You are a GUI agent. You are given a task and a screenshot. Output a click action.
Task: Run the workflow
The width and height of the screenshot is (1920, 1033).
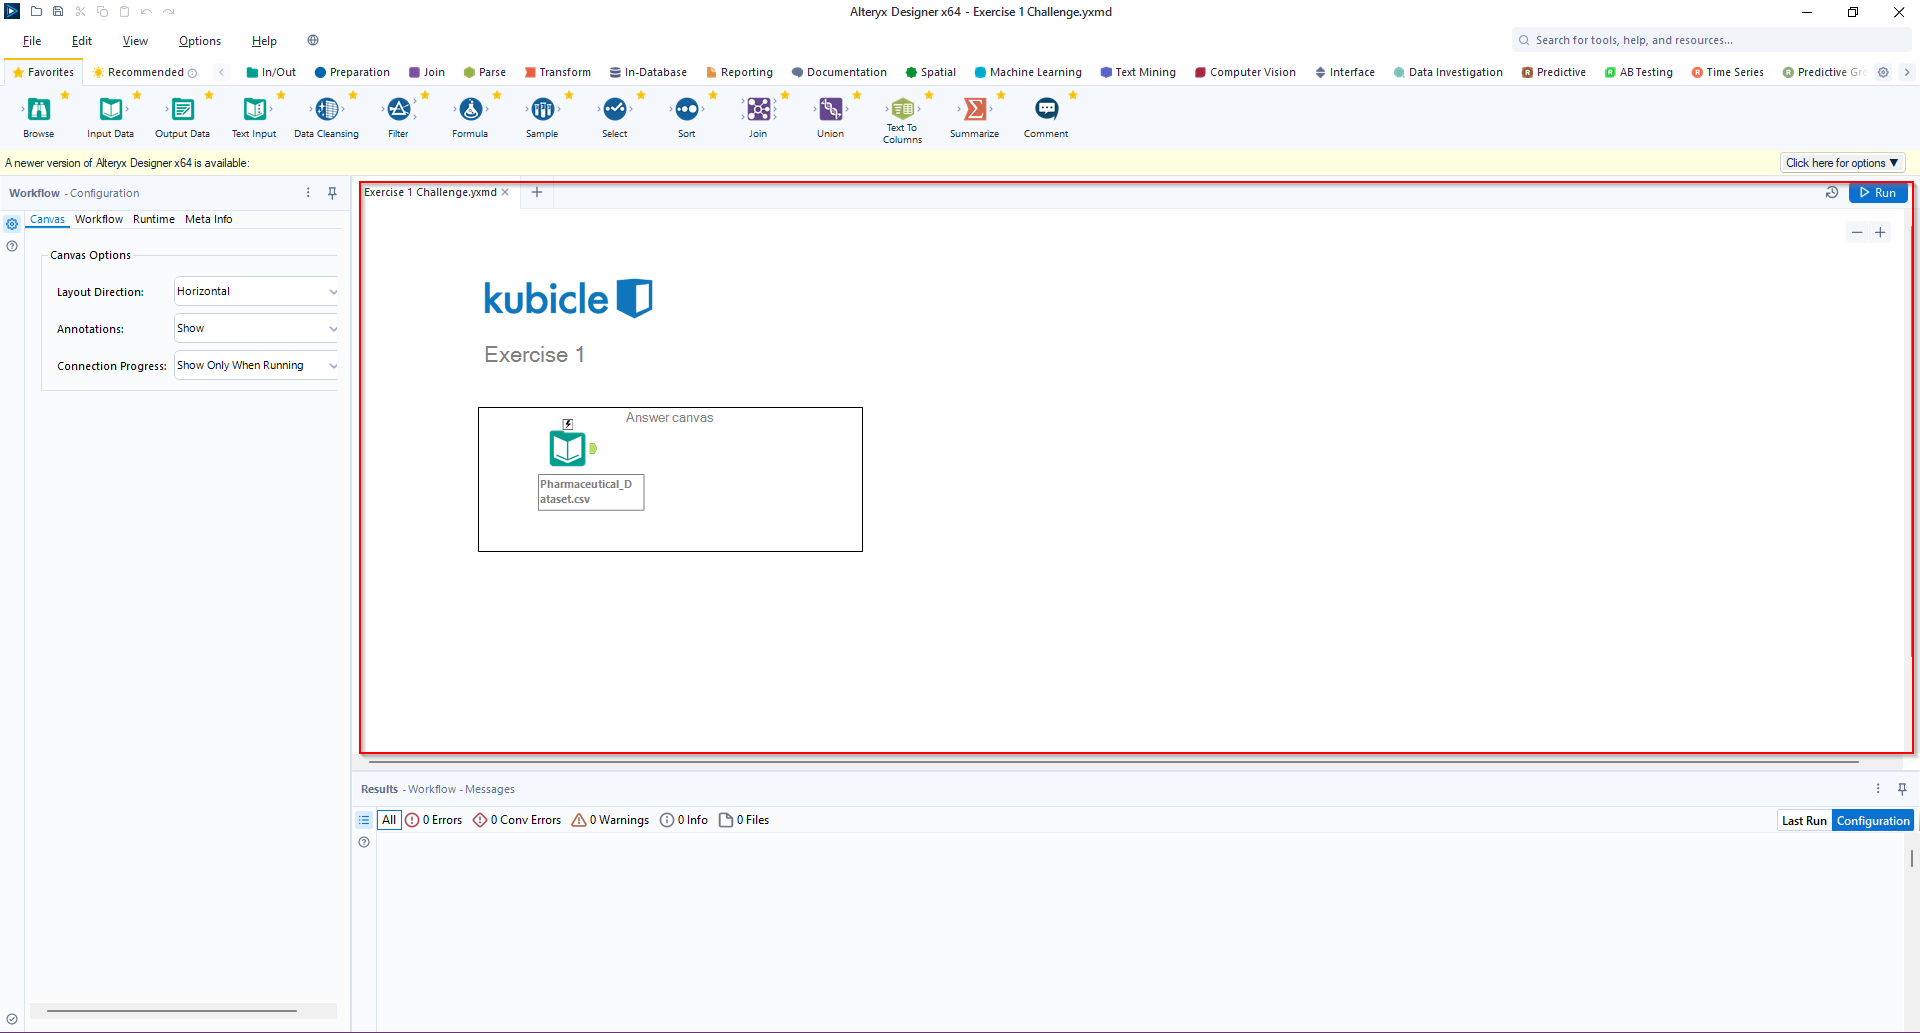pos(1878,193)
